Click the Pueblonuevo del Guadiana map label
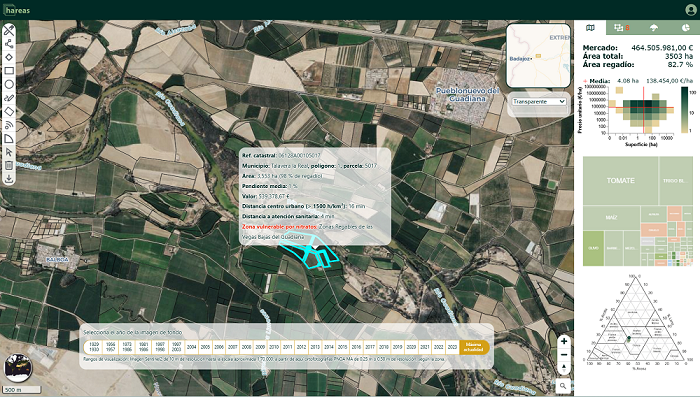This screenshot has width=700, height=397. 467,94
